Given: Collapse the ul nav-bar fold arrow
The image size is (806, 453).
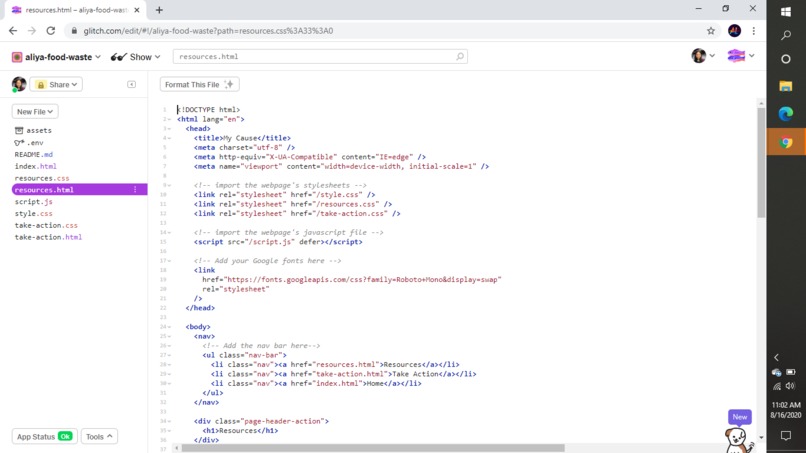Looking at the screenshot, I should click(x=169, y=355).
